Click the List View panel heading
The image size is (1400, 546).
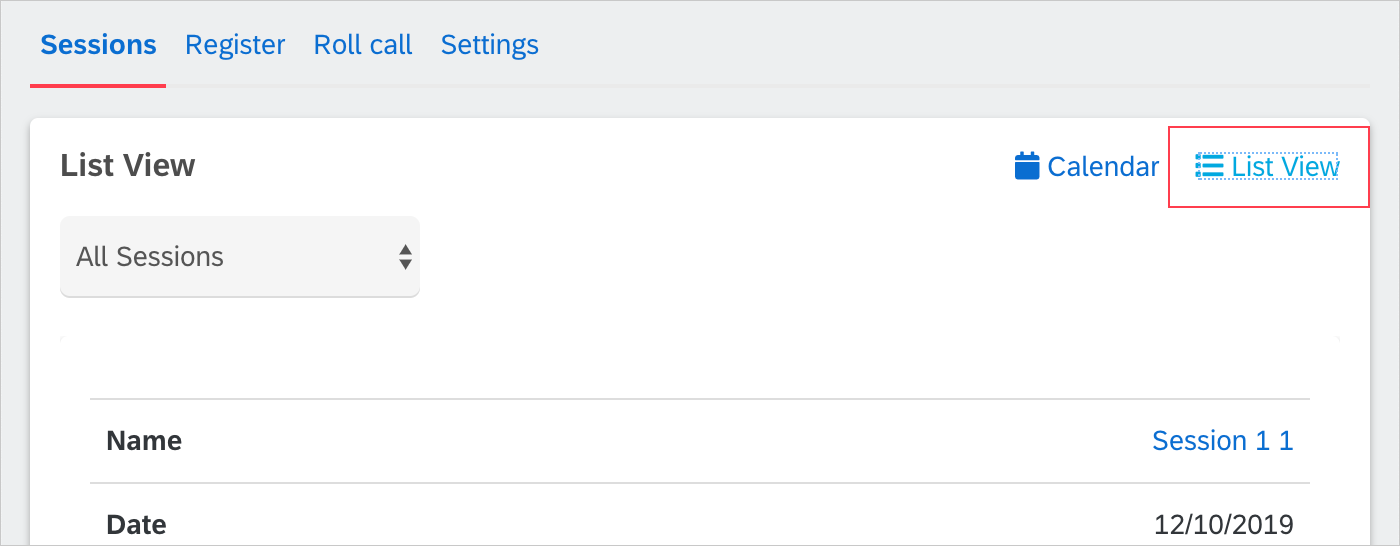tap(128, 166)
